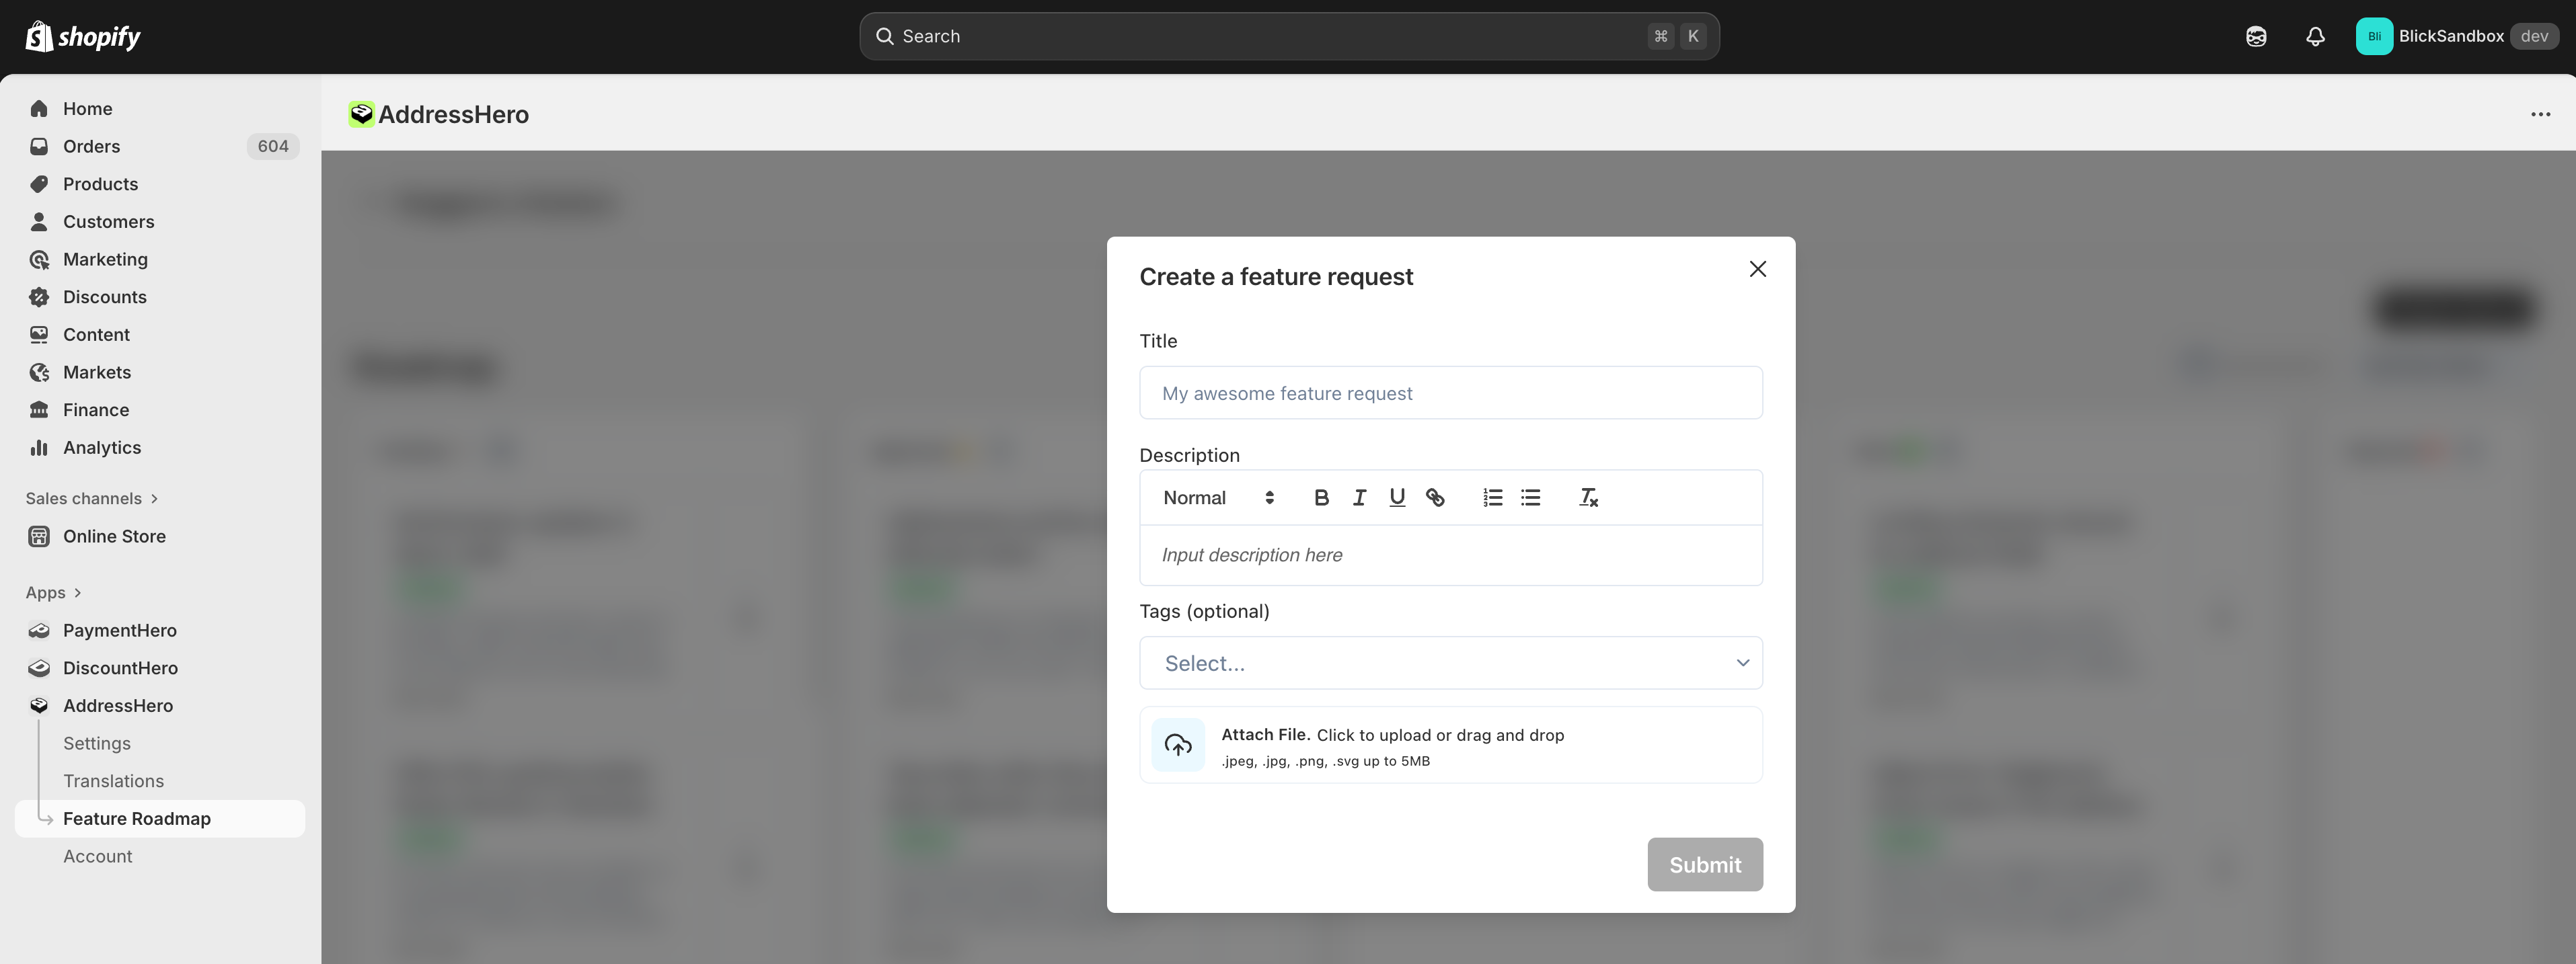
Task: Open Products in sidebar
Action: [x=160, y=184]
